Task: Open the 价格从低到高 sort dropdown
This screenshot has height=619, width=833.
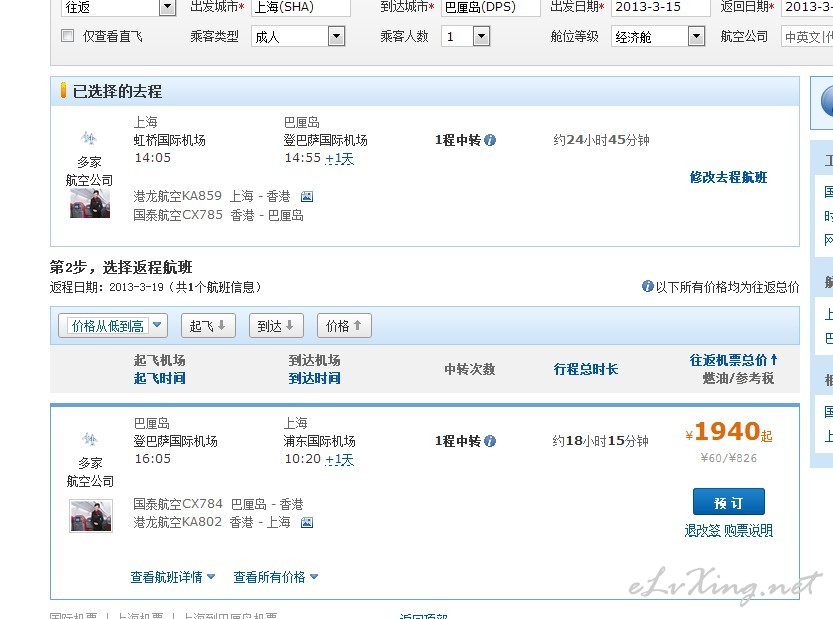Action: point(113,326)
